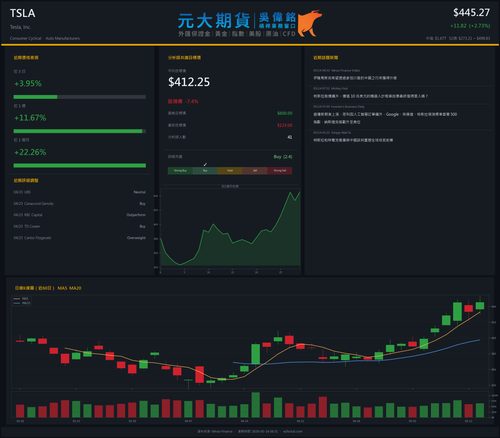Click the $412.25 average target price
The height and width of the screenshot is (438, 500).
[189, 82]
